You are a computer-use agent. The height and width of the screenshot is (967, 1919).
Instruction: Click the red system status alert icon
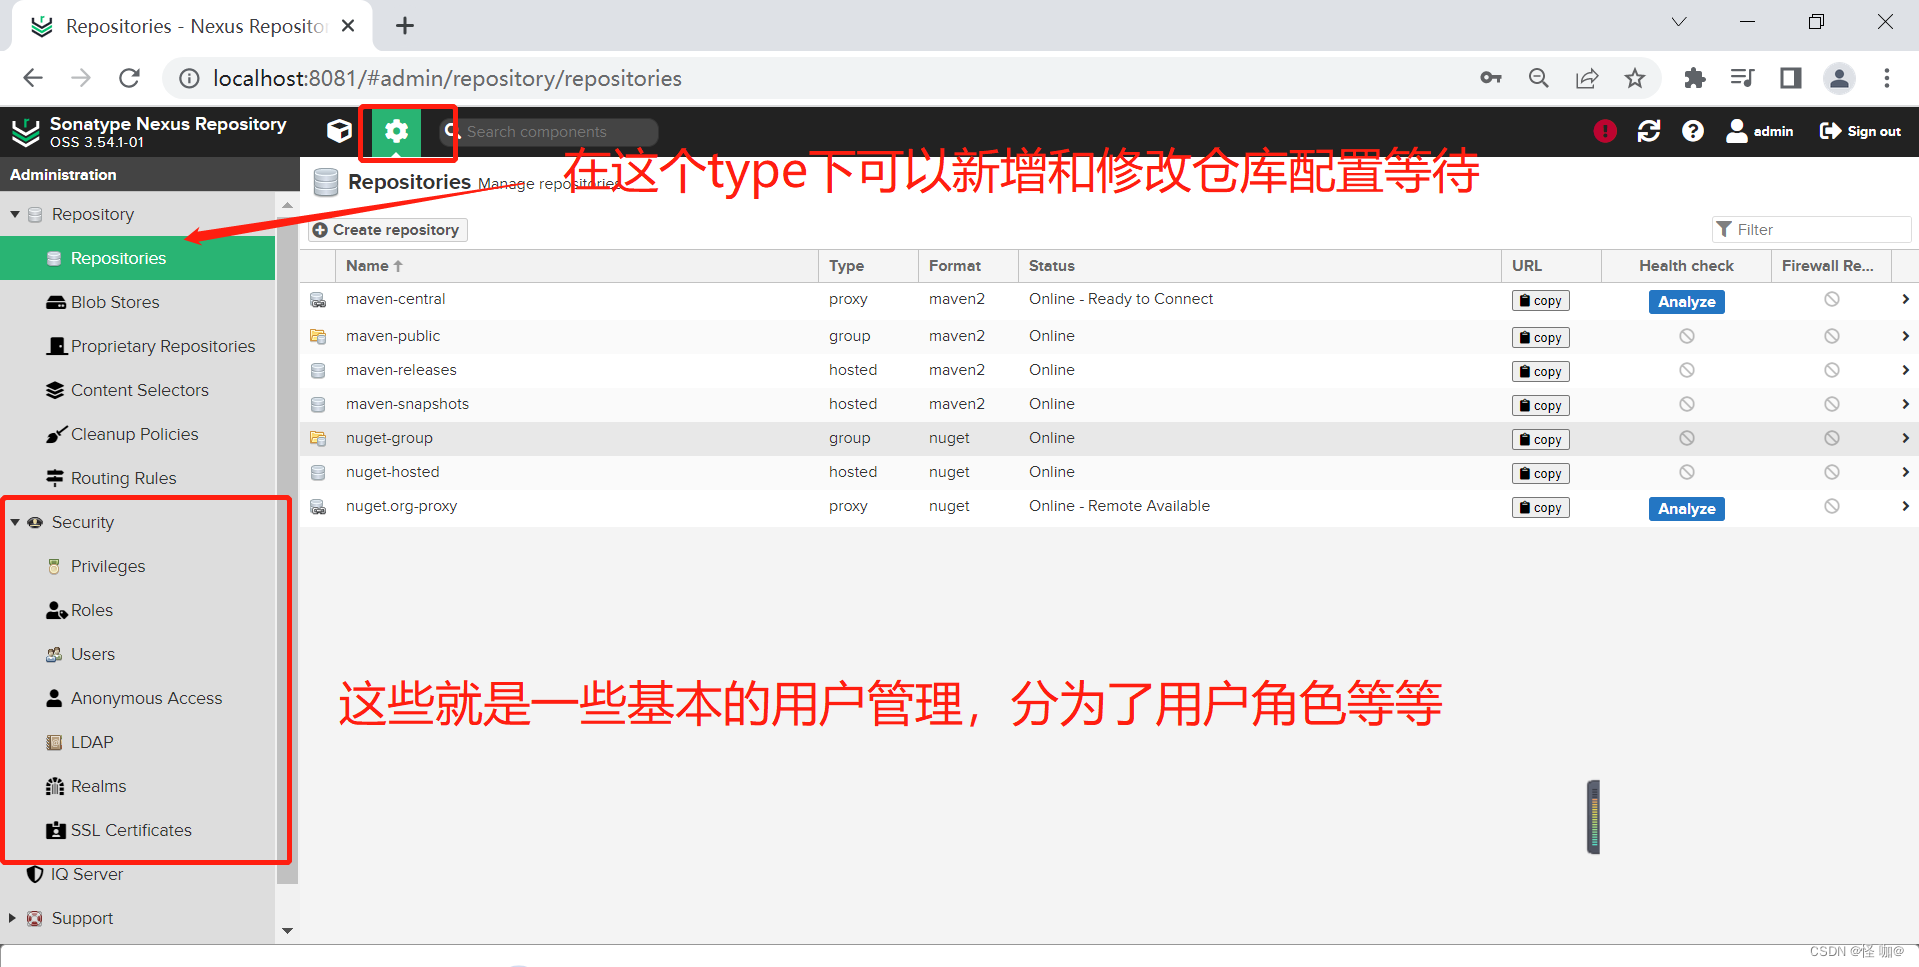pyautogui.click(x=1605, y=131)
